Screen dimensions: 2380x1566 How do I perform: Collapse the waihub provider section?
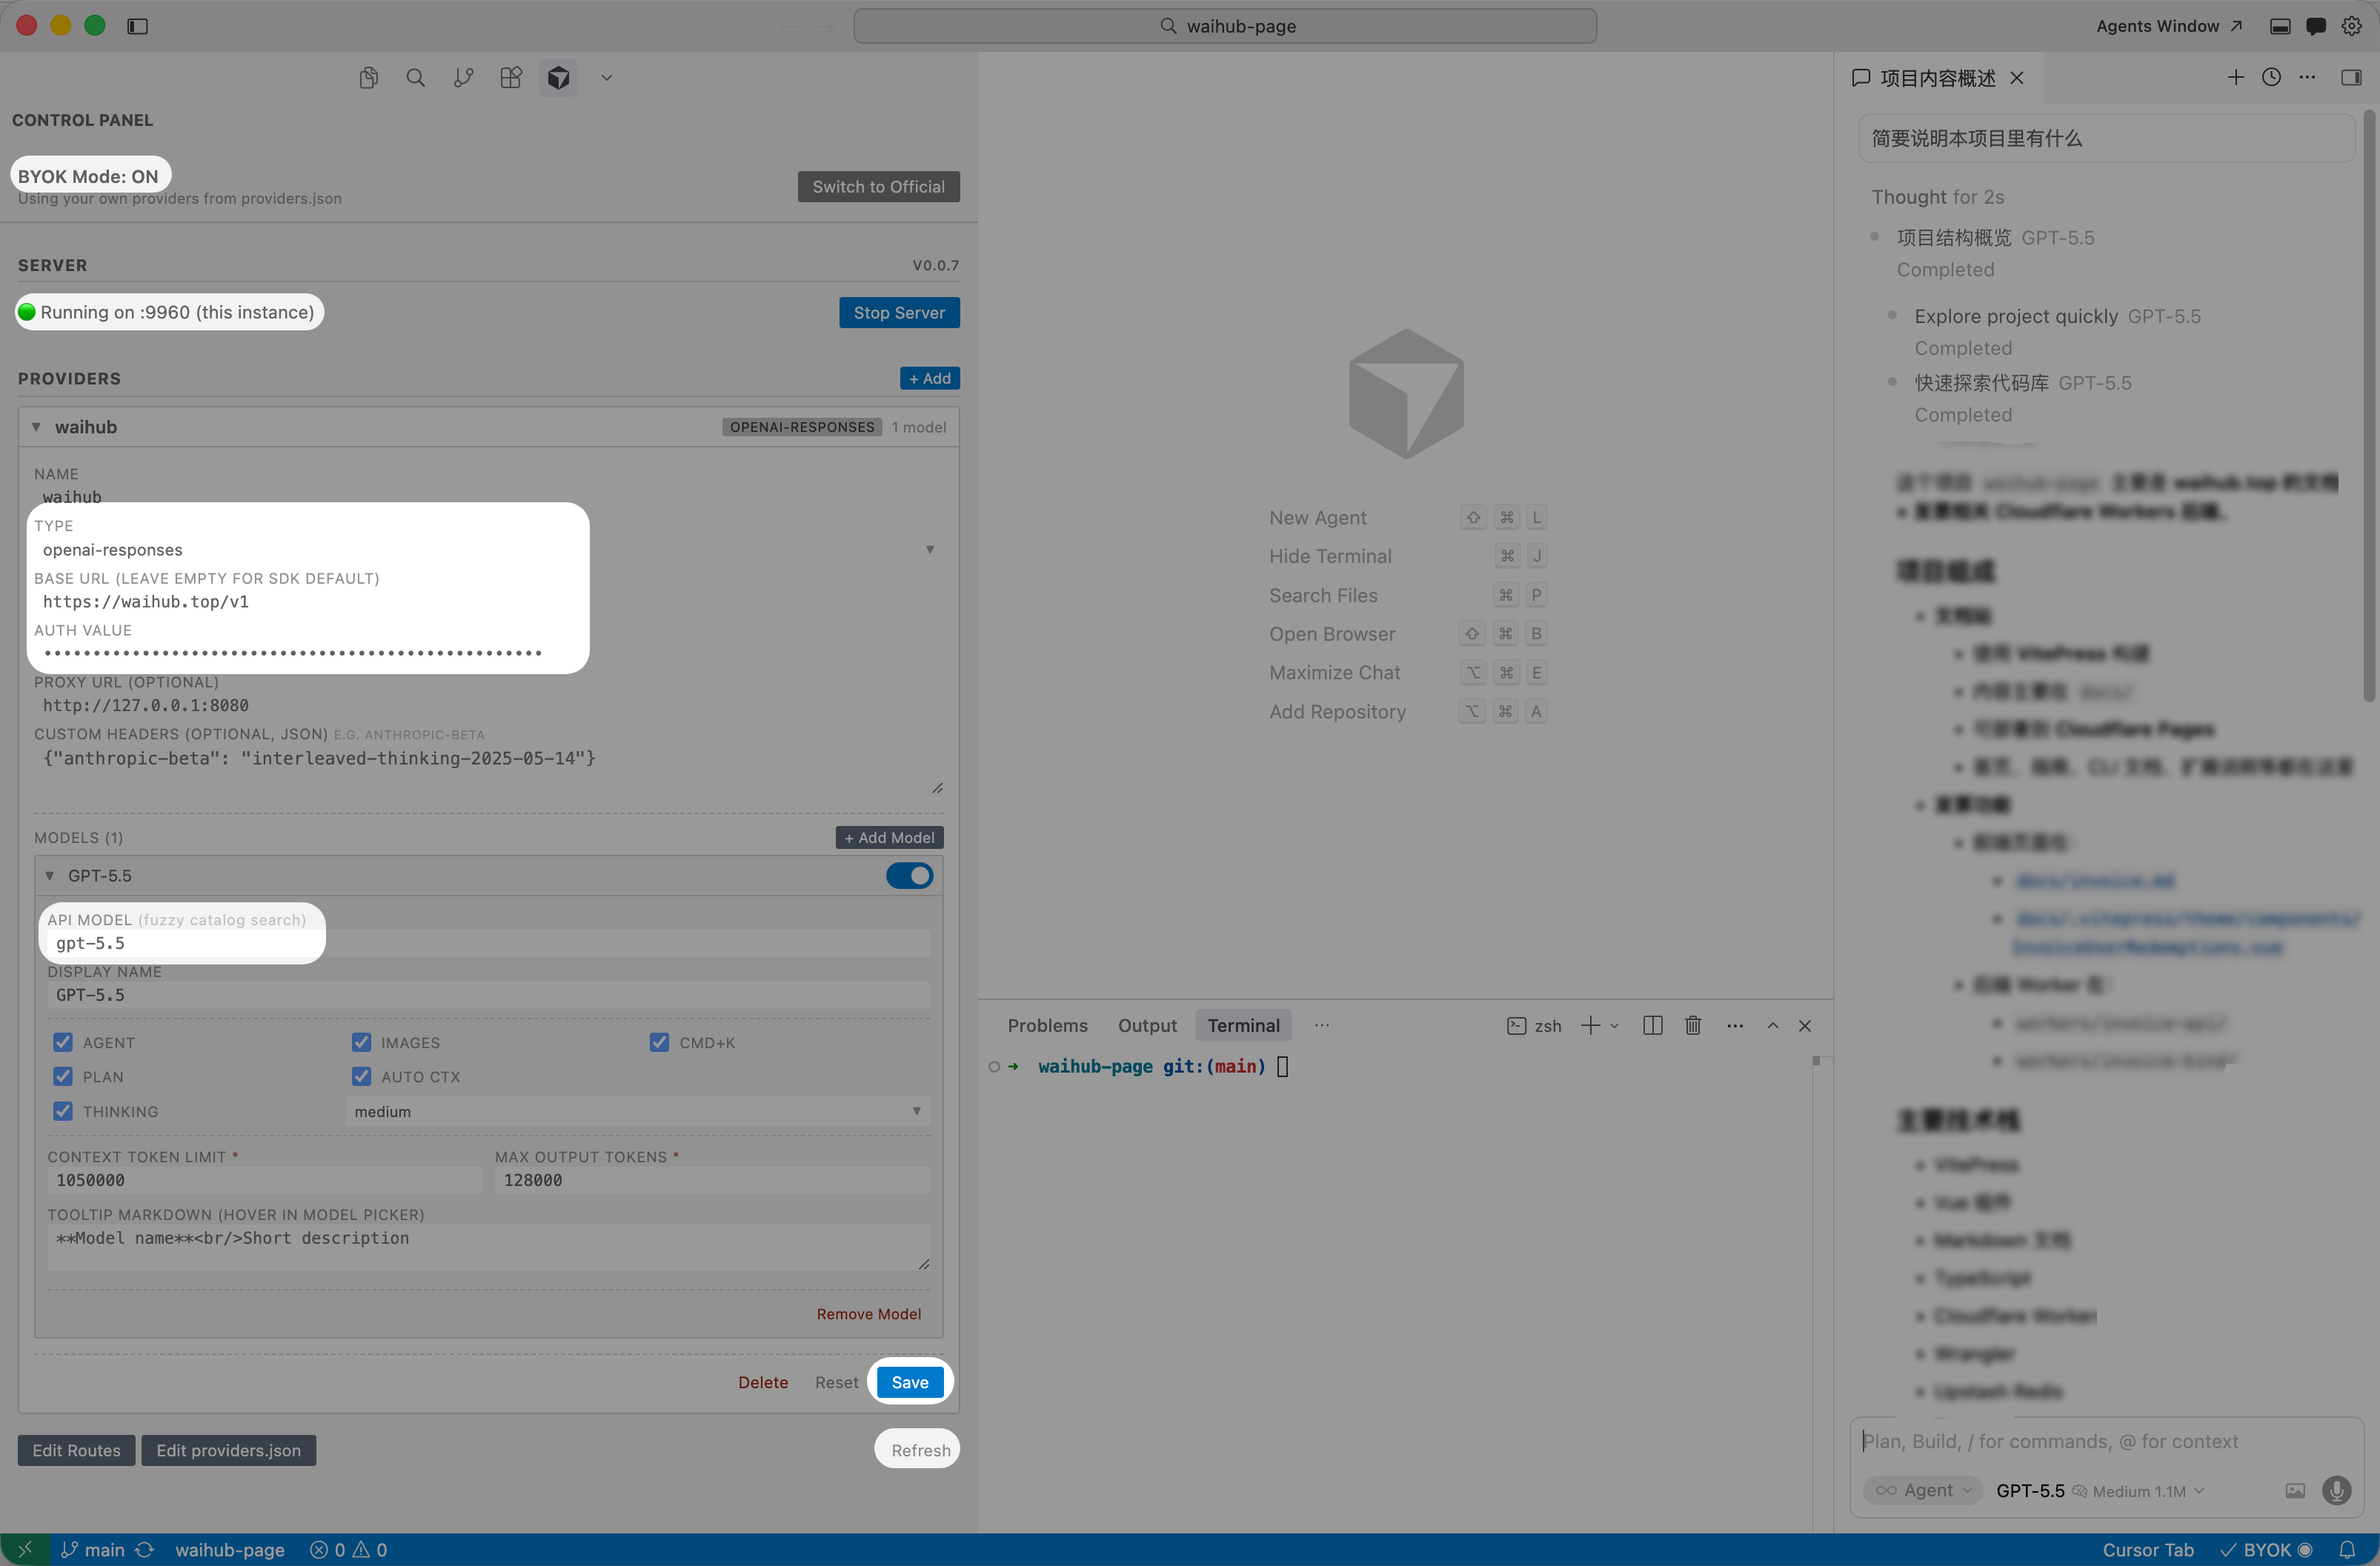[36, 427]
